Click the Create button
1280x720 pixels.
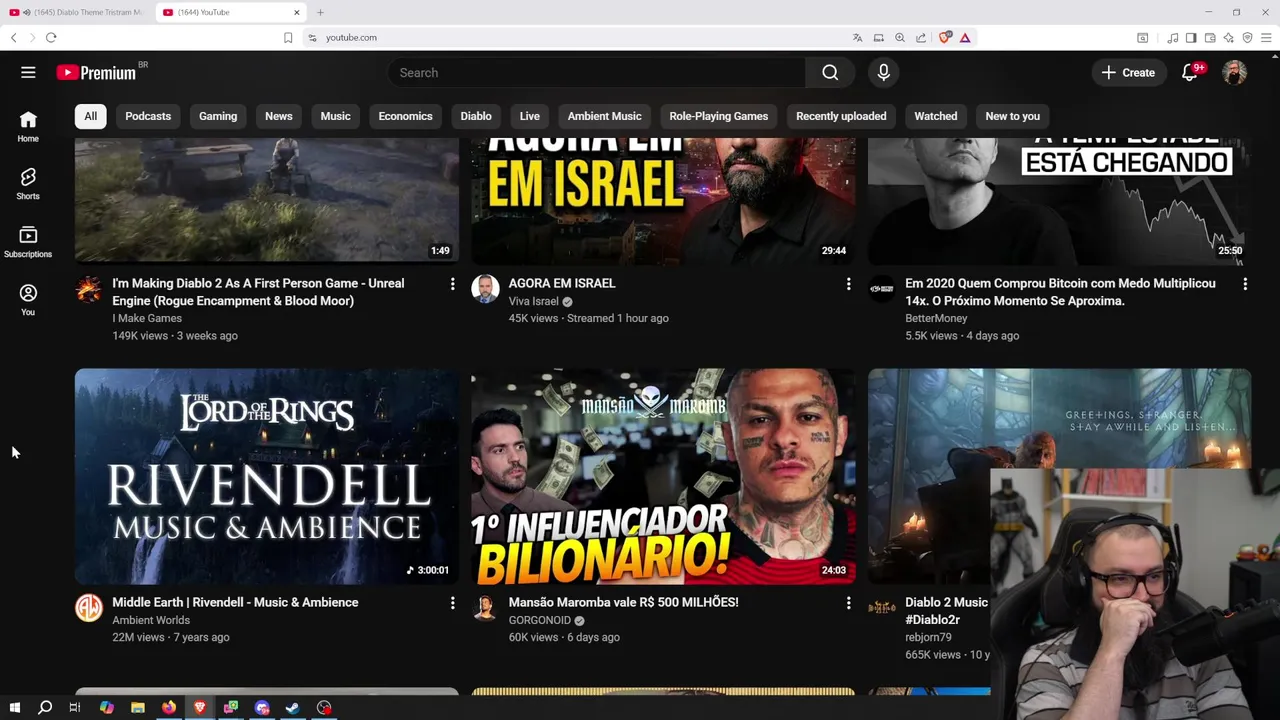(1128, 72)
